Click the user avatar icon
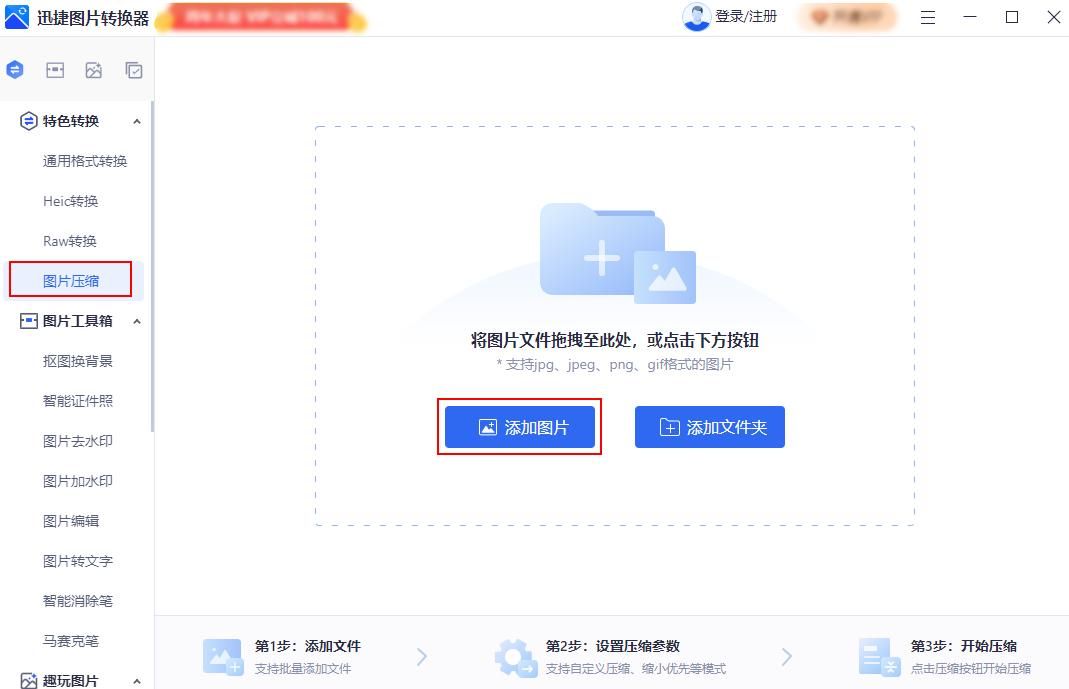The height and width of the screenshot is (689, 1069). [696, 17]
